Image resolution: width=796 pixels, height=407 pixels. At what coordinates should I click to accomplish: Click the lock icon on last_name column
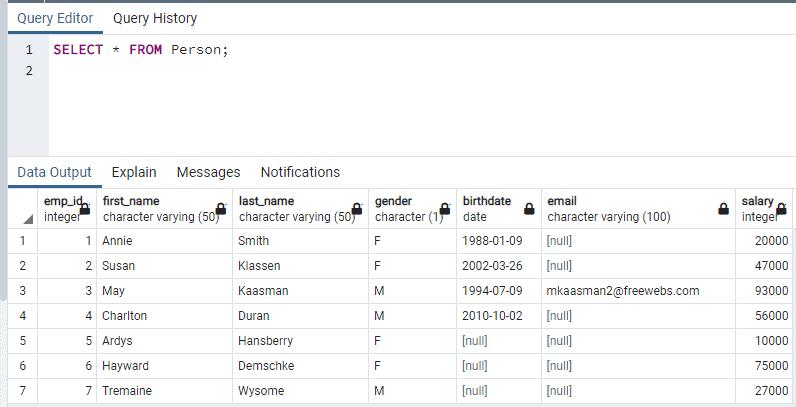tap(358, 209)
